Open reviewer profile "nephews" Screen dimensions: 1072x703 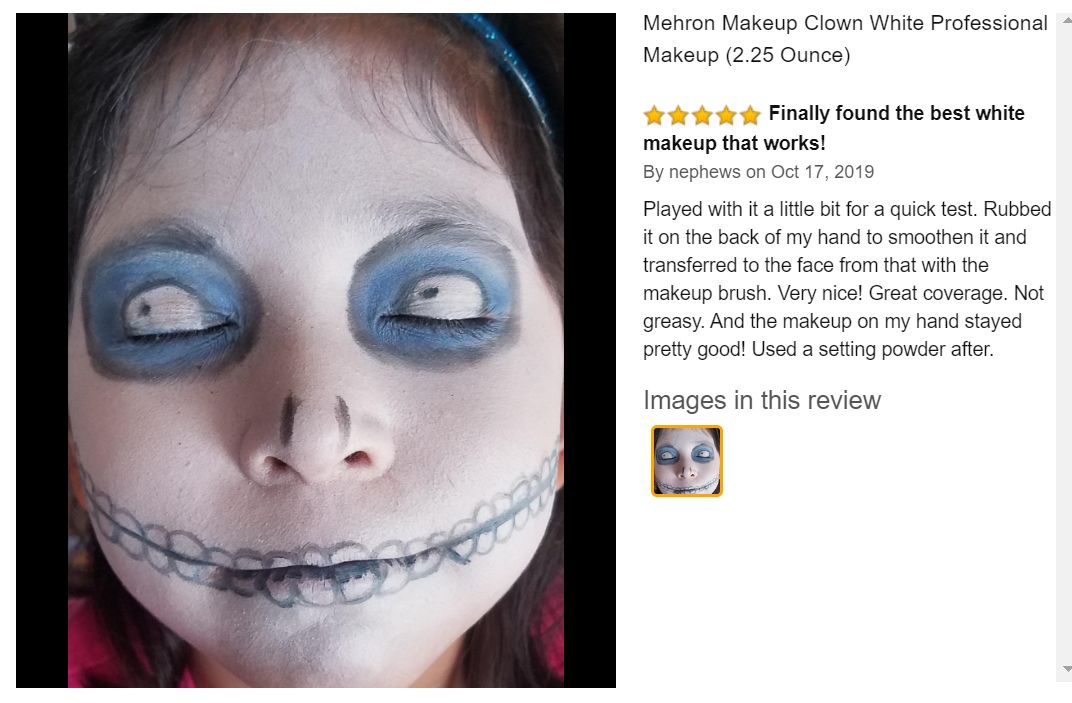click(704, 172)
